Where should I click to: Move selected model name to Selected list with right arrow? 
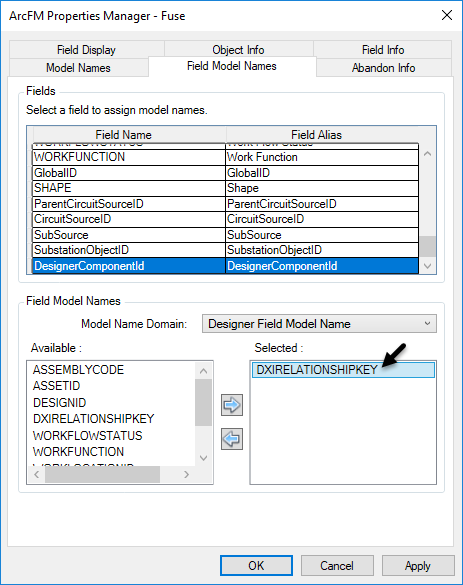pos(232,405)
